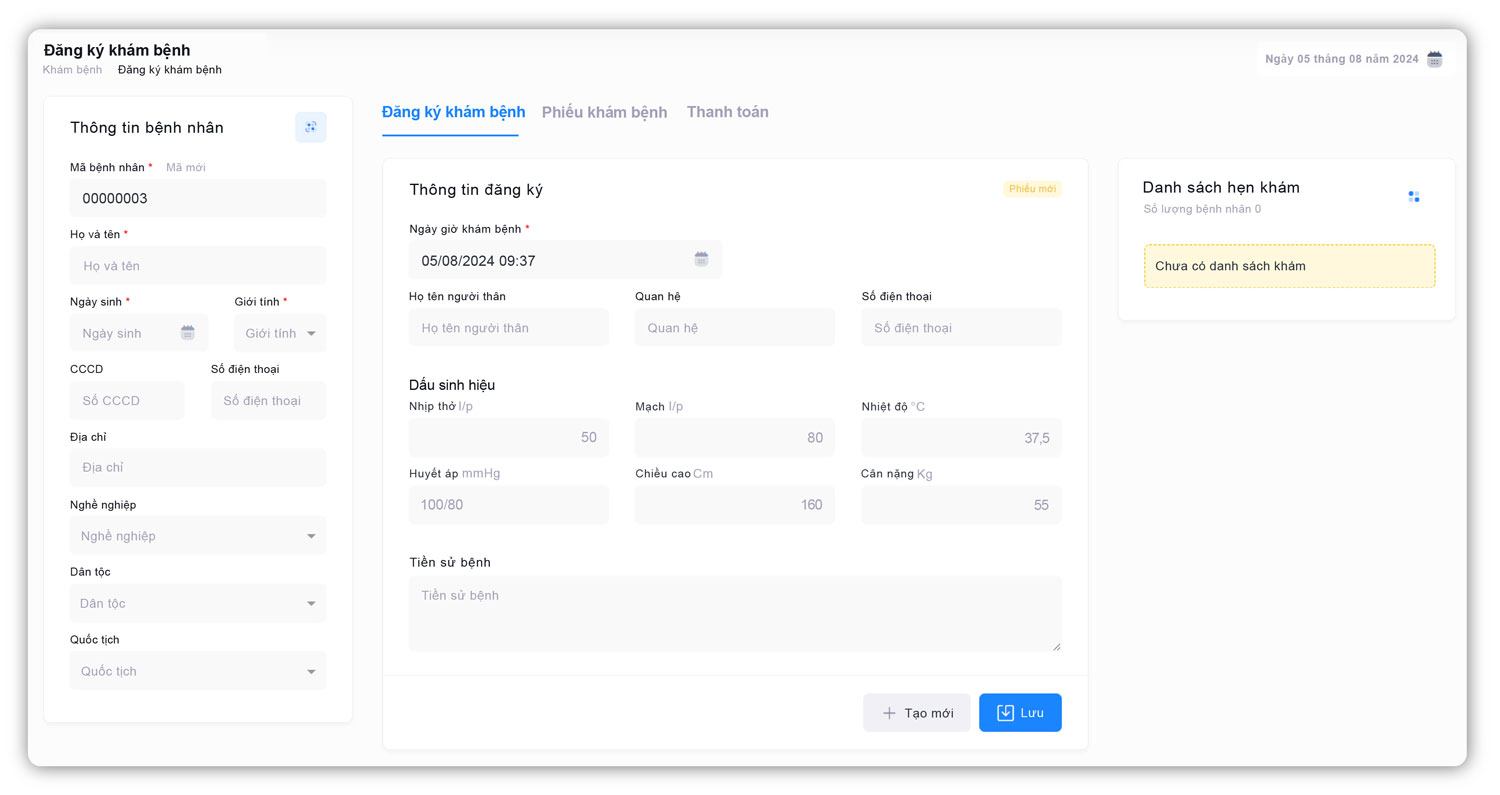Click the scan icon beside Thông tin bệnh nhân
This screenshot has height=795, width=1500.
click(x=310, y=127)
